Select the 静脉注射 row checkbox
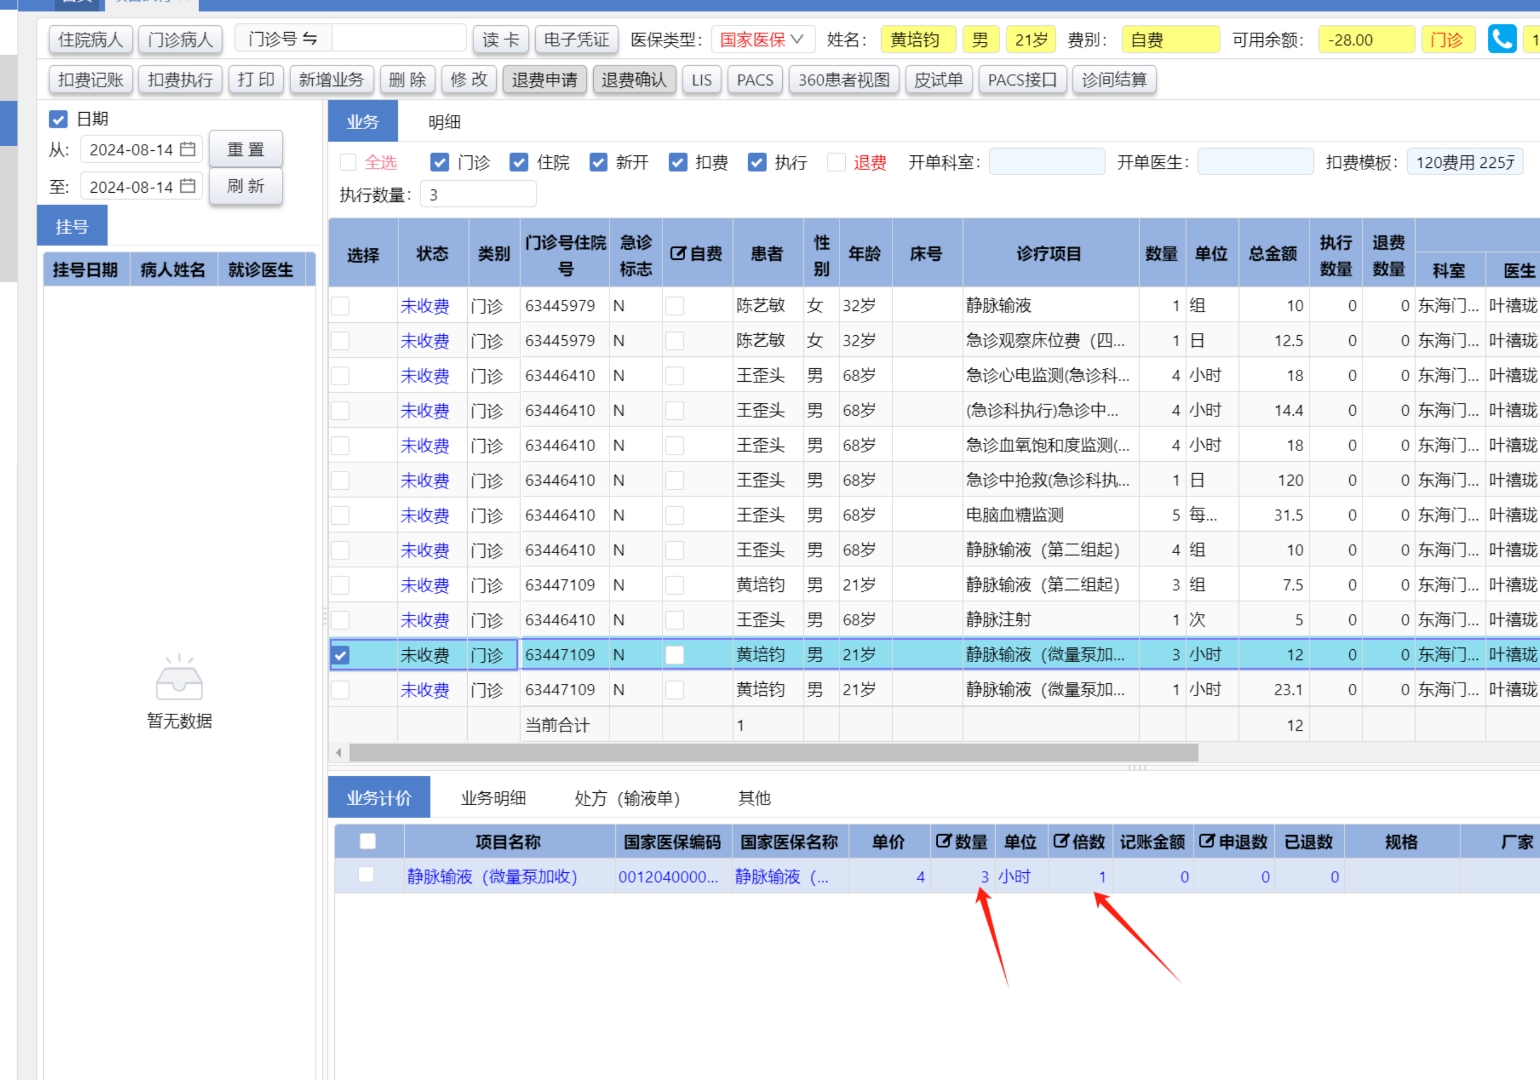 [341, 620]
